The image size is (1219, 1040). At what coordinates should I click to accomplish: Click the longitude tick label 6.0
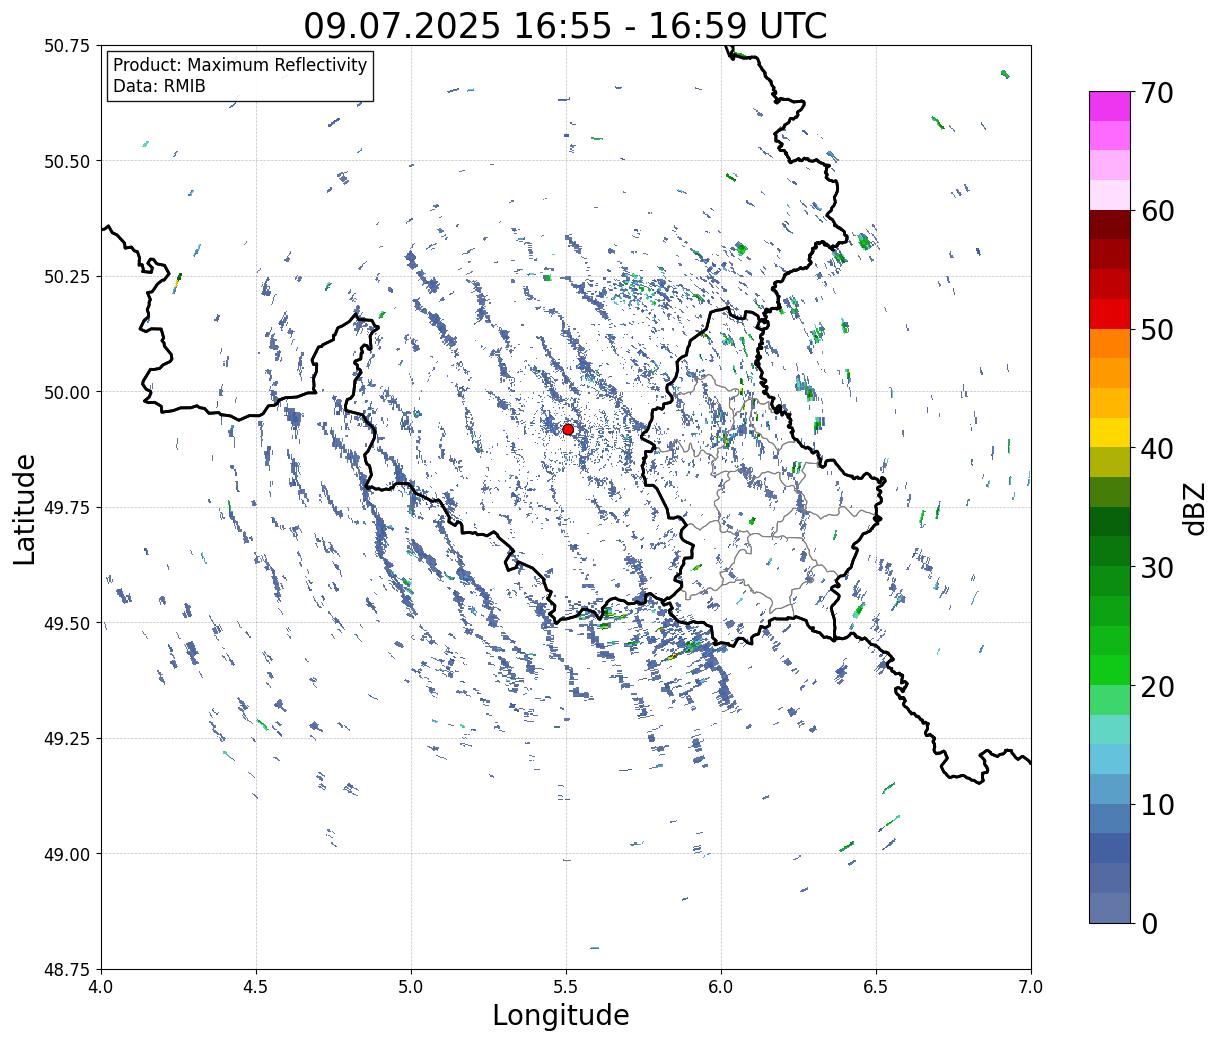(x=721, y=987)
